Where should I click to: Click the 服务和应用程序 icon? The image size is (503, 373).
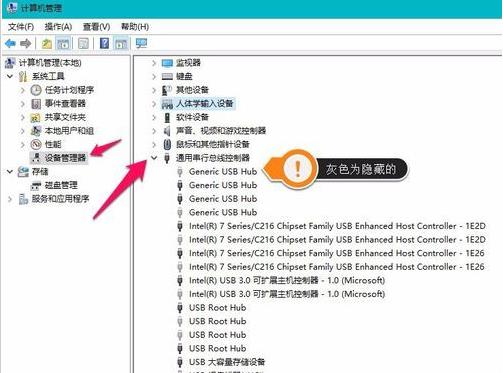(x=23, y=199)
